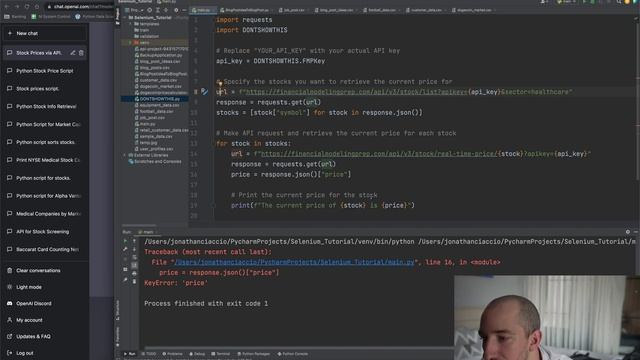Screen dimensions: 640x360
Task: Open My account in ChatGPT
Action: coord(44,320)
